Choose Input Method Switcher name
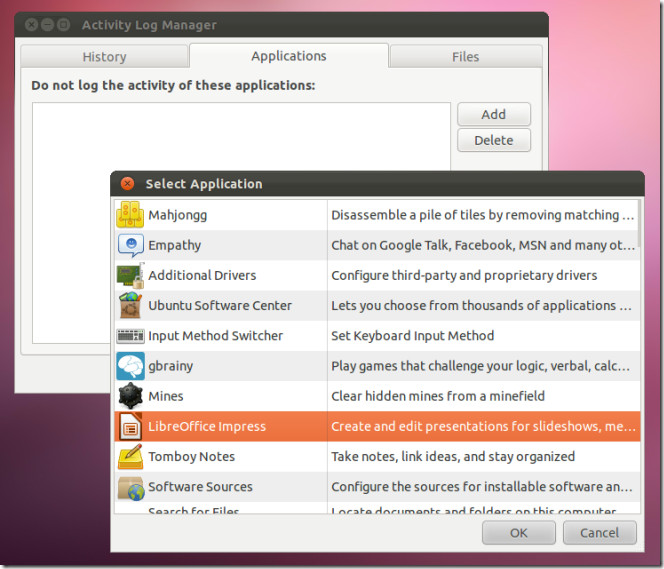The height and width of the screenshot is (569, 664). tap(216, 336)
